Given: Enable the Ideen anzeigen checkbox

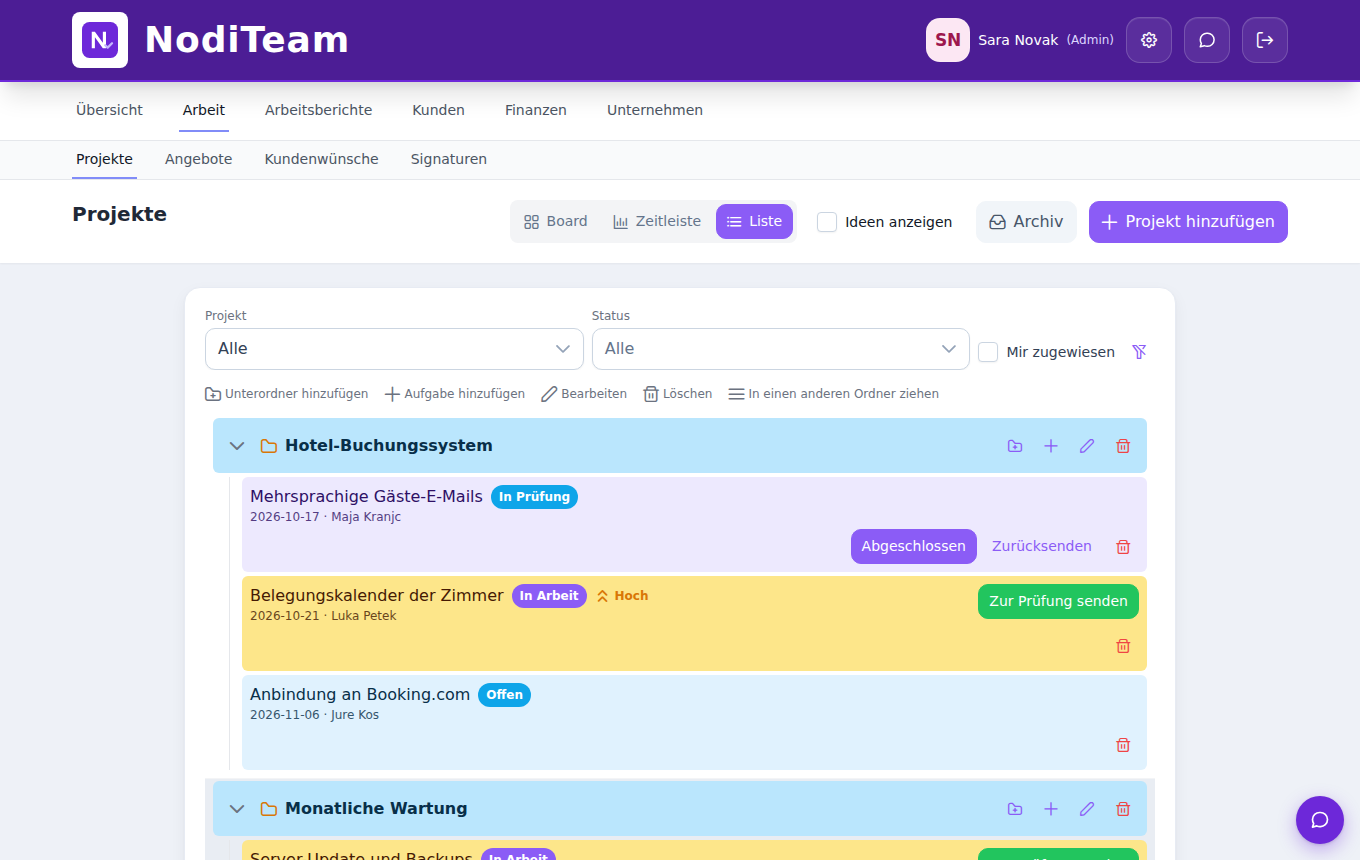Looking at the screenshot, I should click(x=827, y=222).
